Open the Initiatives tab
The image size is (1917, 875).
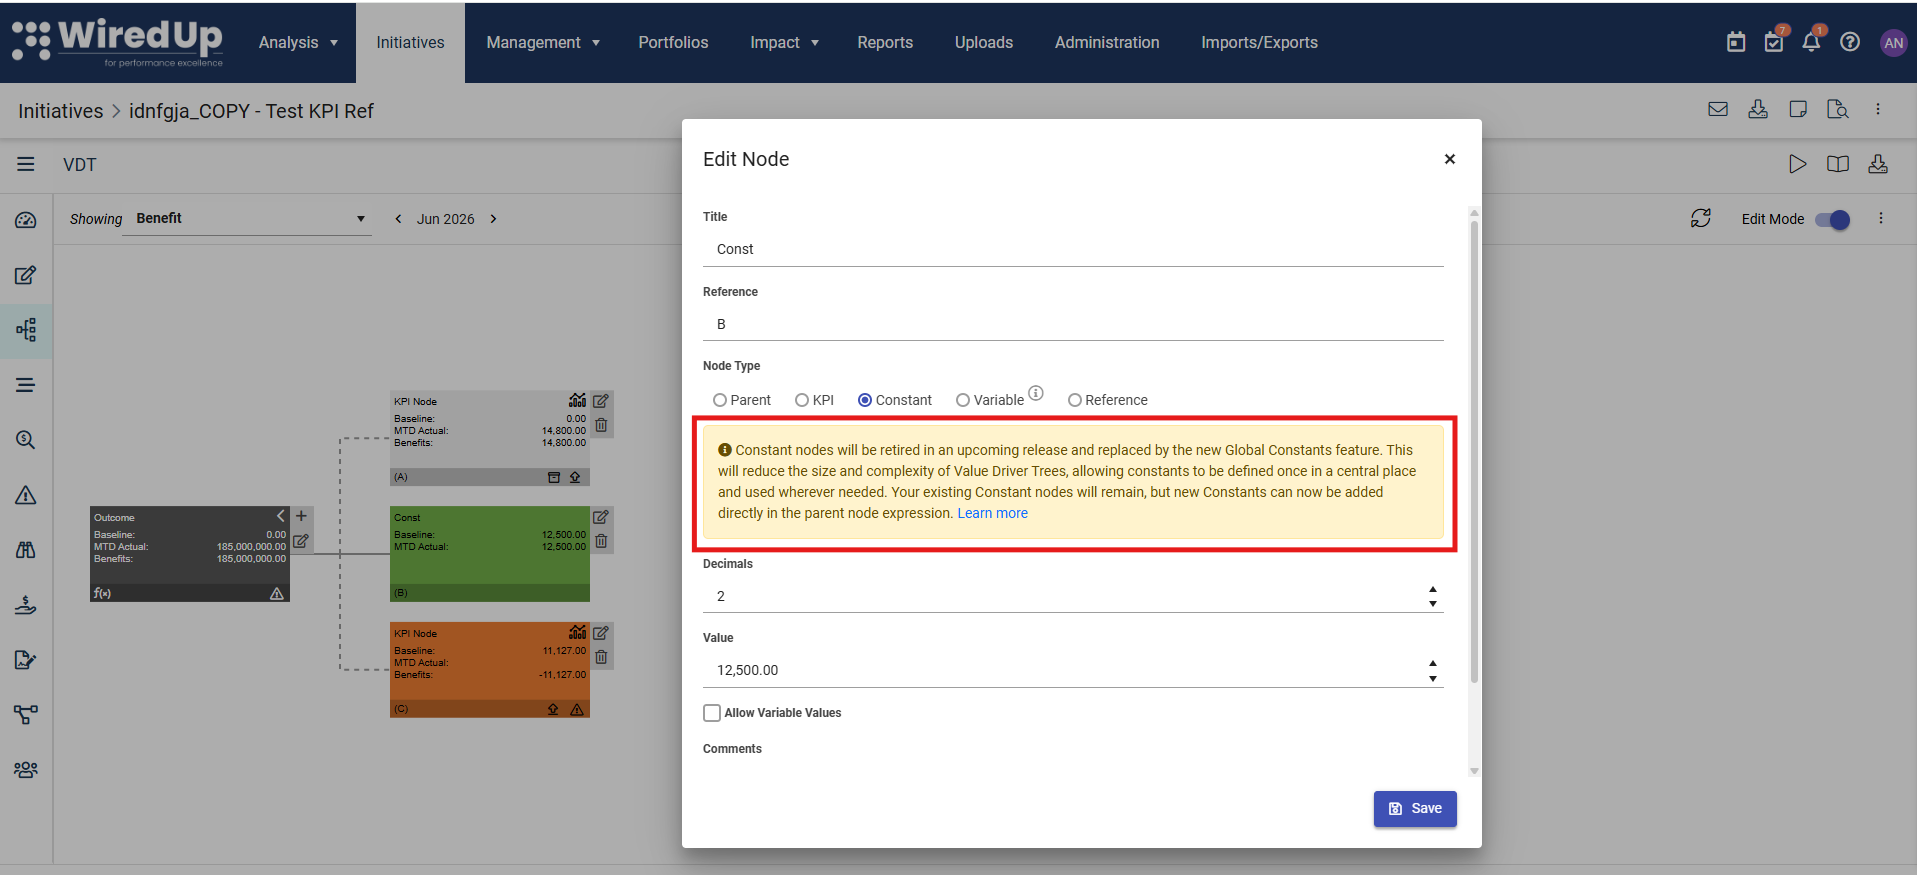[410, 42]
